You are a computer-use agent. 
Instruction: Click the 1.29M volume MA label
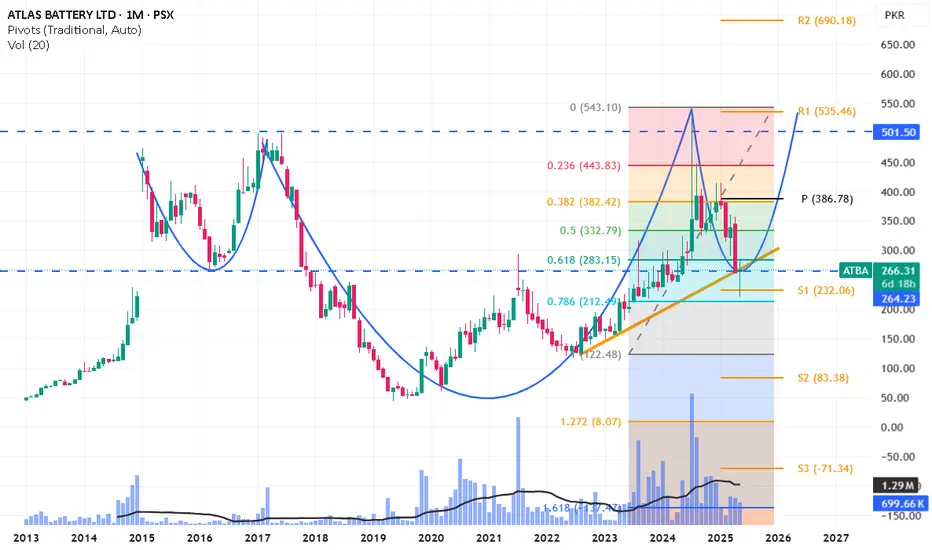[x=897, y=486]
